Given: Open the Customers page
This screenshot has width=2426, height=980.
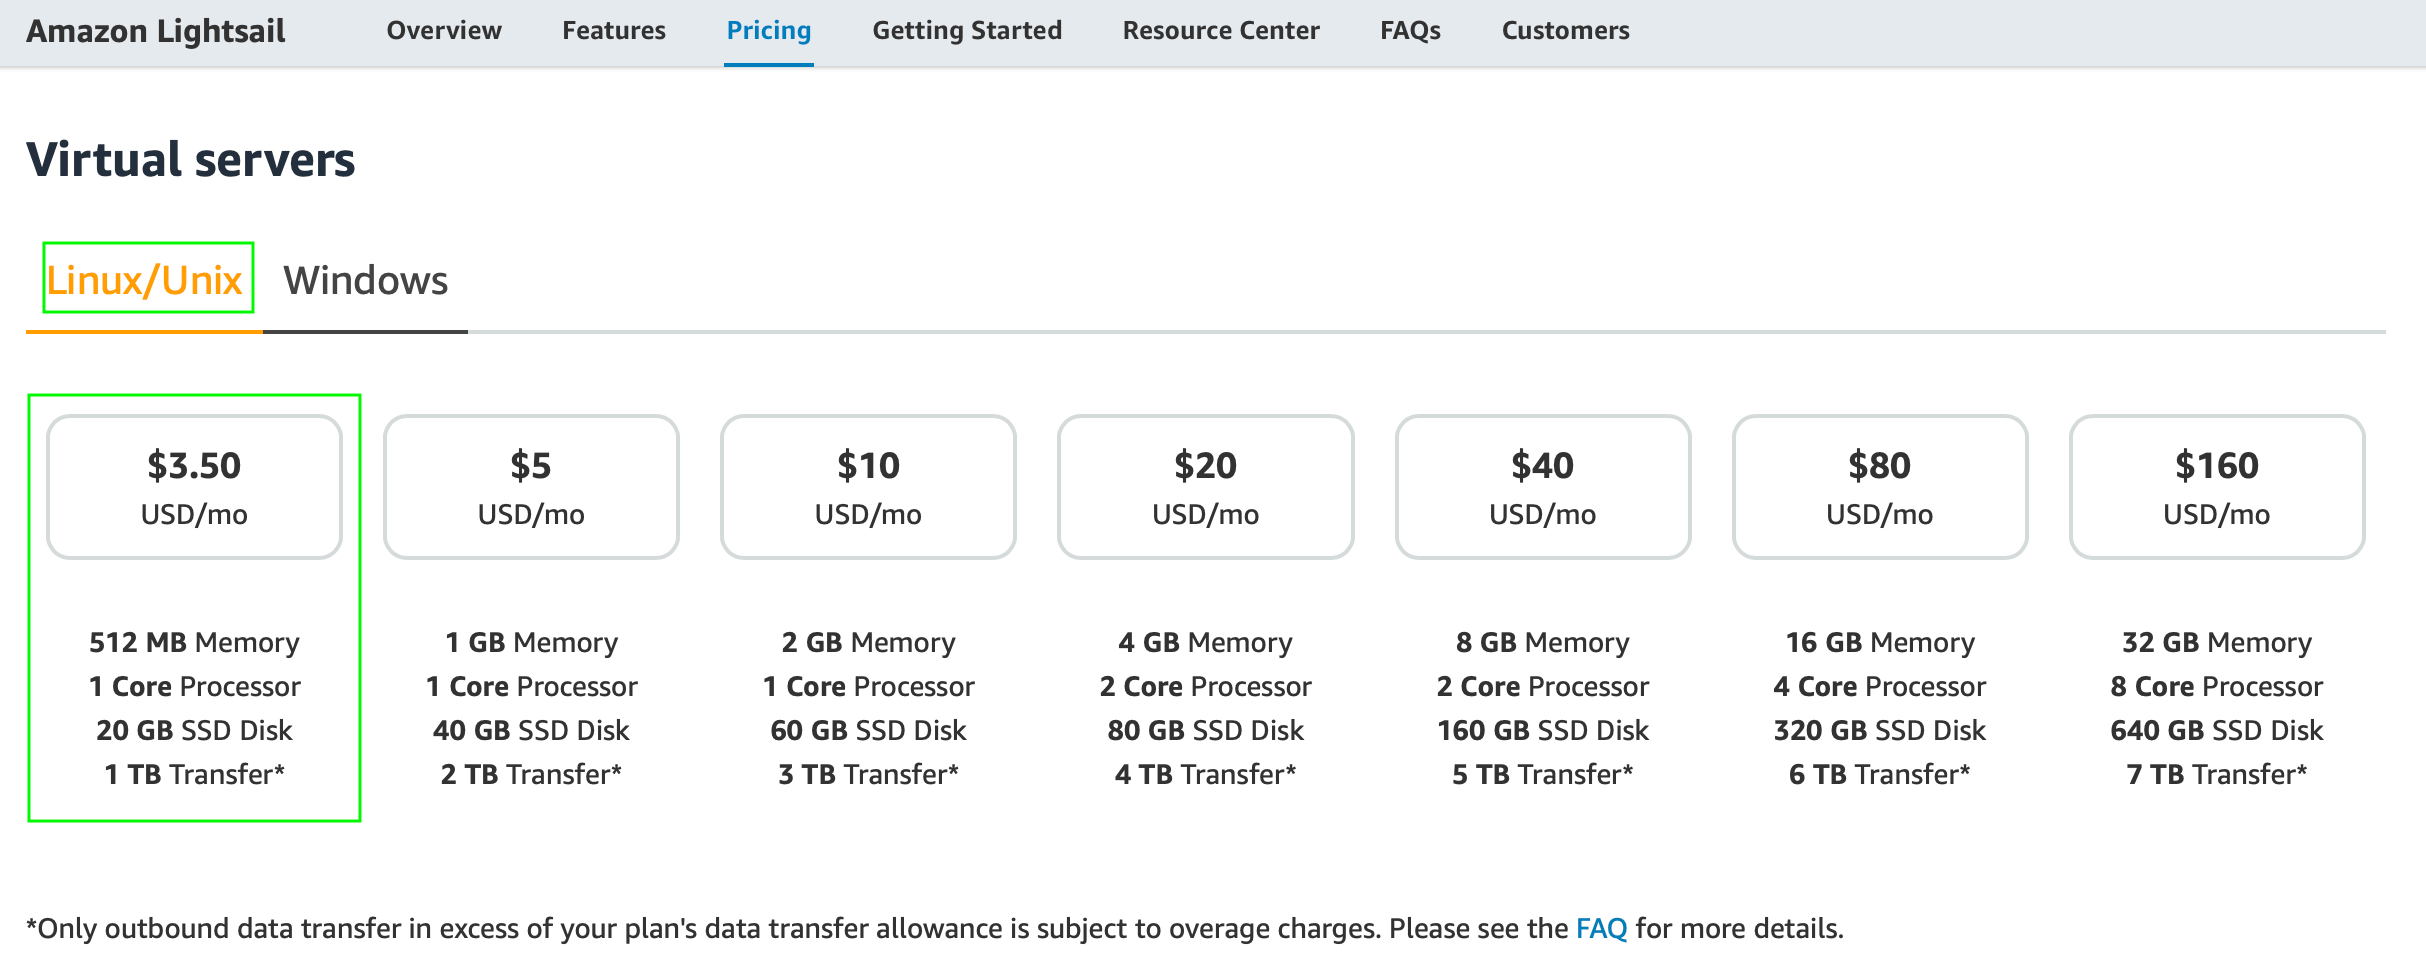Looking at the screenshot, I should pos(1564,31).
